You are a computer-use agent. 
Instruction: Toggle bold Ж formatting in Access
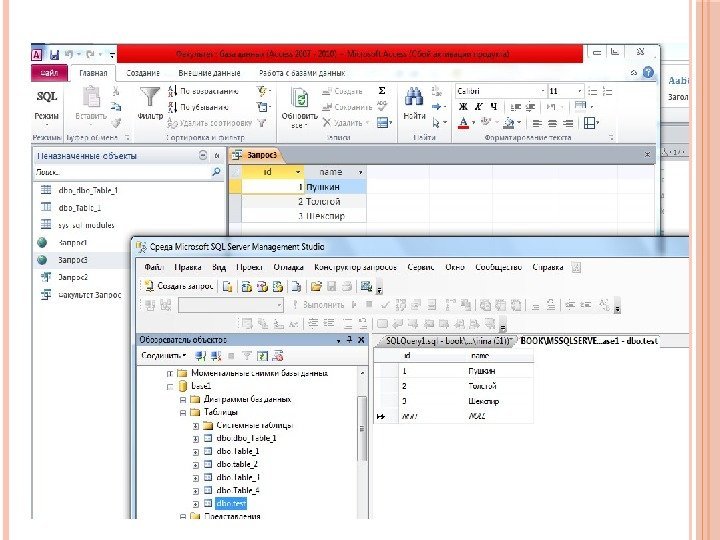pyautogui.click(x=463, y=107)
